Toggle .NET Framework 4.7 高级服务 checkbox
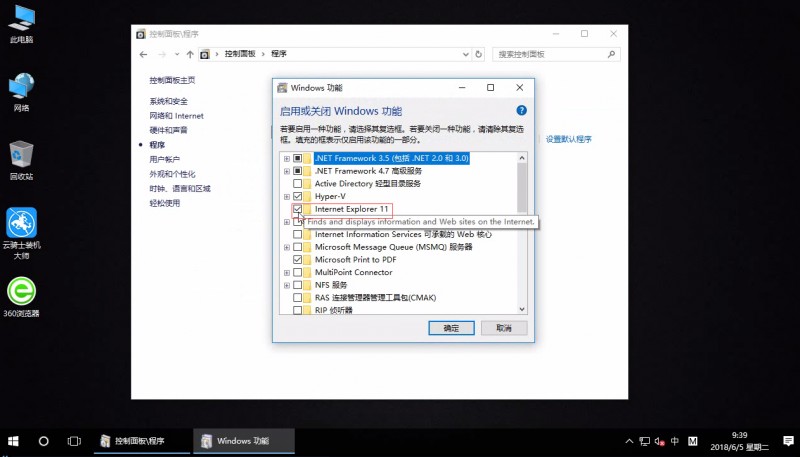 (297, 171)
